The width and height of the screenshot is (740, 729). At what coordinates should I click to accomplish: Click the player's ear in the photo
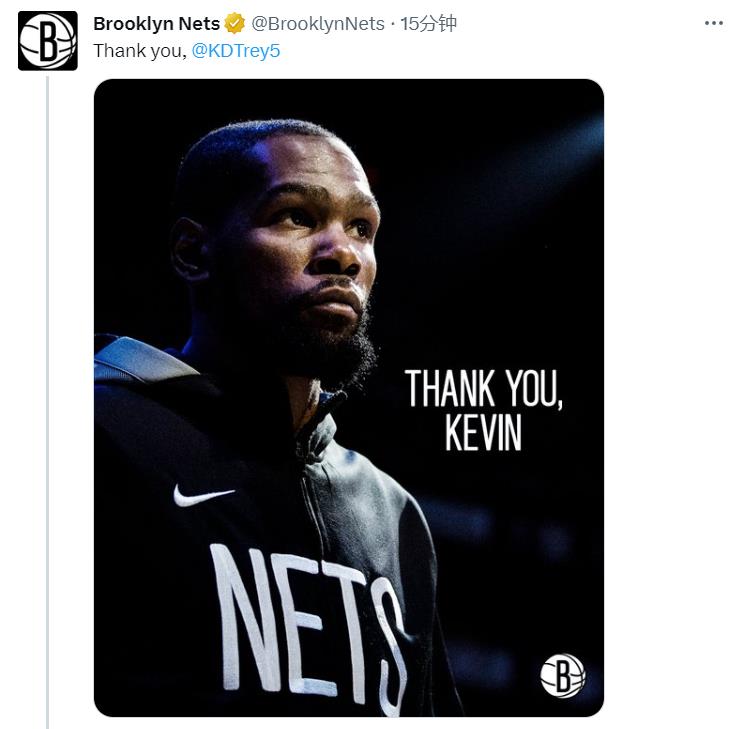(188, 247)
